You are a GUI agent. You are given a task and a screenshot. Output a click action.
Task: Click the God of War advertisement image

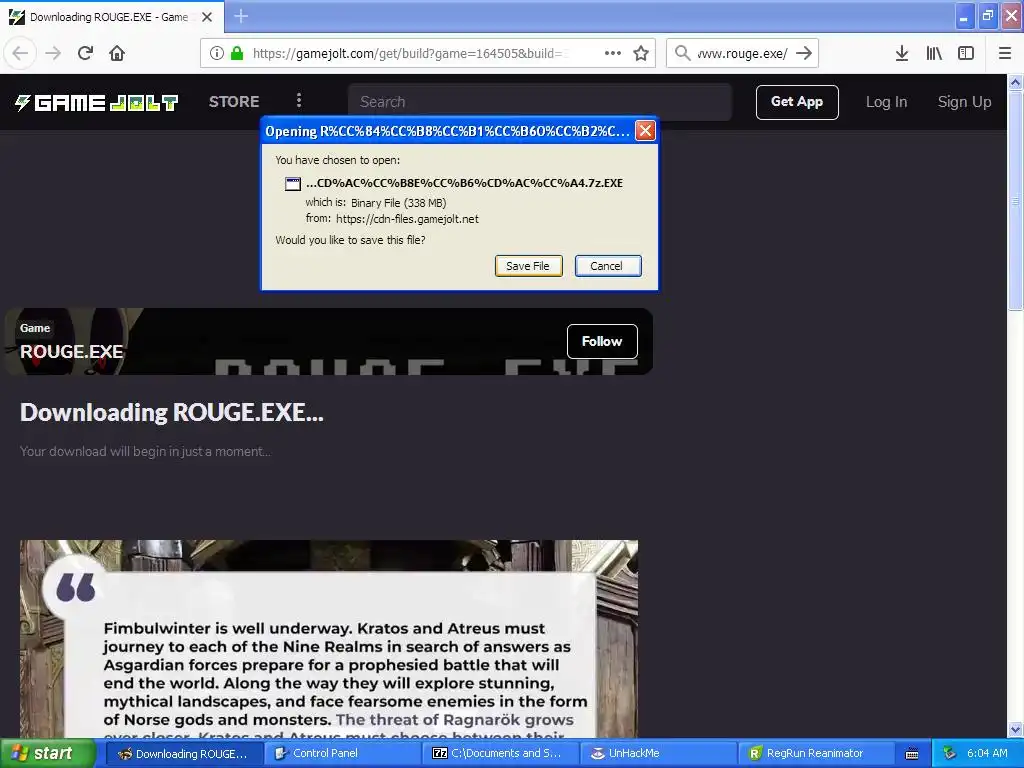click(x=328, y=639)
